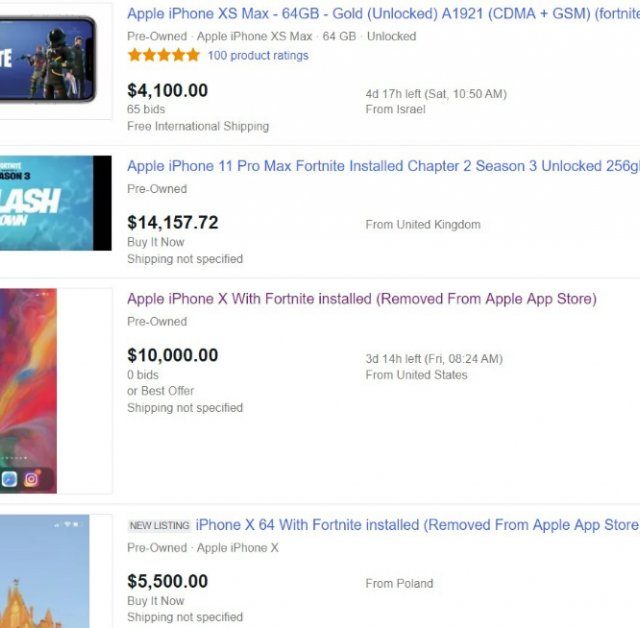Image resolution: width=640 pixels, height=628 pixels.
Task: Click the Fortnite characters phone thumbnail
Action: (x=48, y=60)
